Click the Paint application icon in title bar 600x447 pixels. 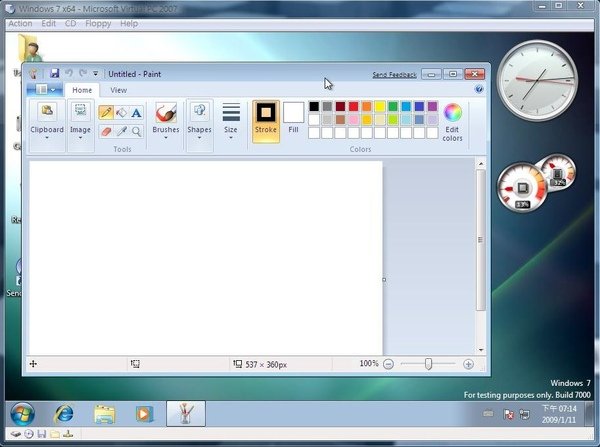click(x=33, y=73)
